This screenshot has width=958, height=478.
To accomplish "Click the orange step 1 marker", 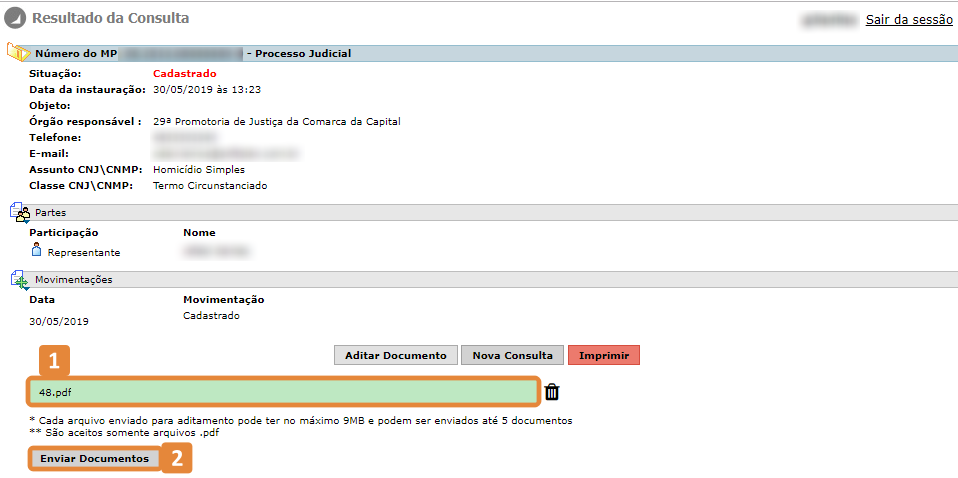I will (54, 361).
